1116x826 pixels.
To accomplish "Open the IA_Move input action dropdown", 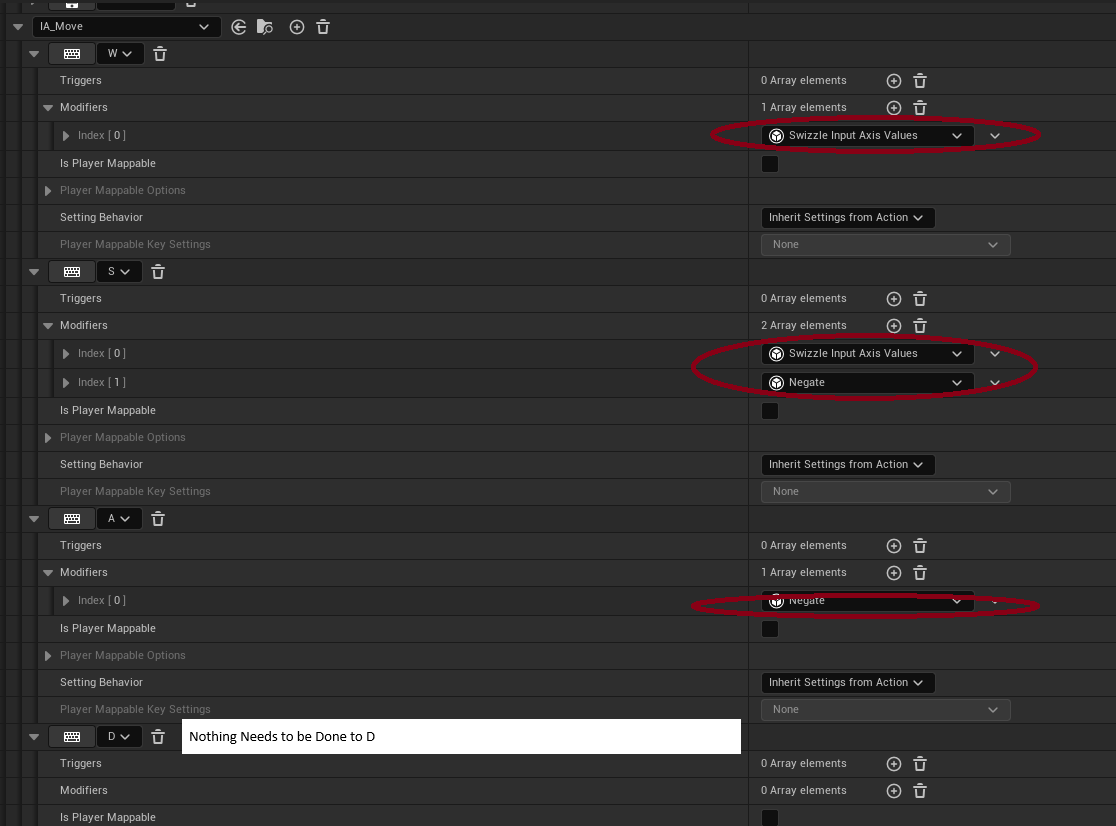I will (126, 27).
